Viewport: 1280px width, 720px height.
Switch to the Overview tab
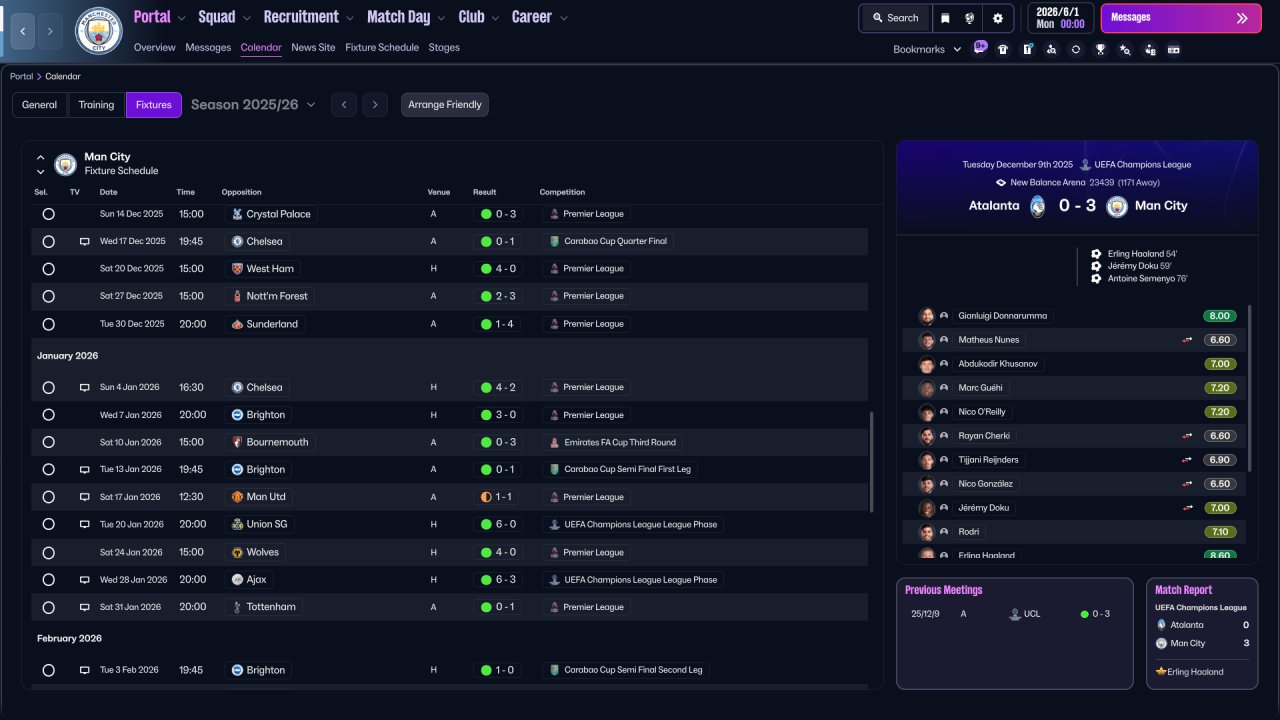pyautogui.click(x=154, y=48)
